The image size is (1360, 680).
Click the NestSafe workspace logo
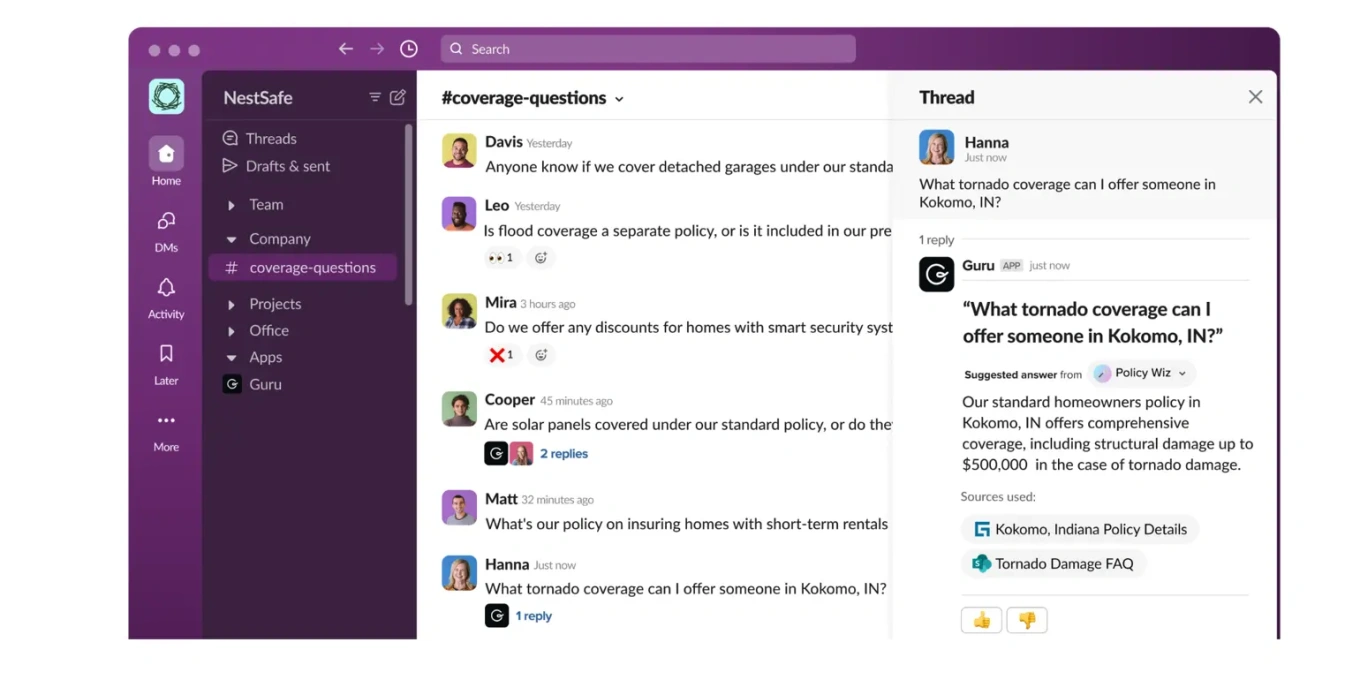(x=166, y=97)
